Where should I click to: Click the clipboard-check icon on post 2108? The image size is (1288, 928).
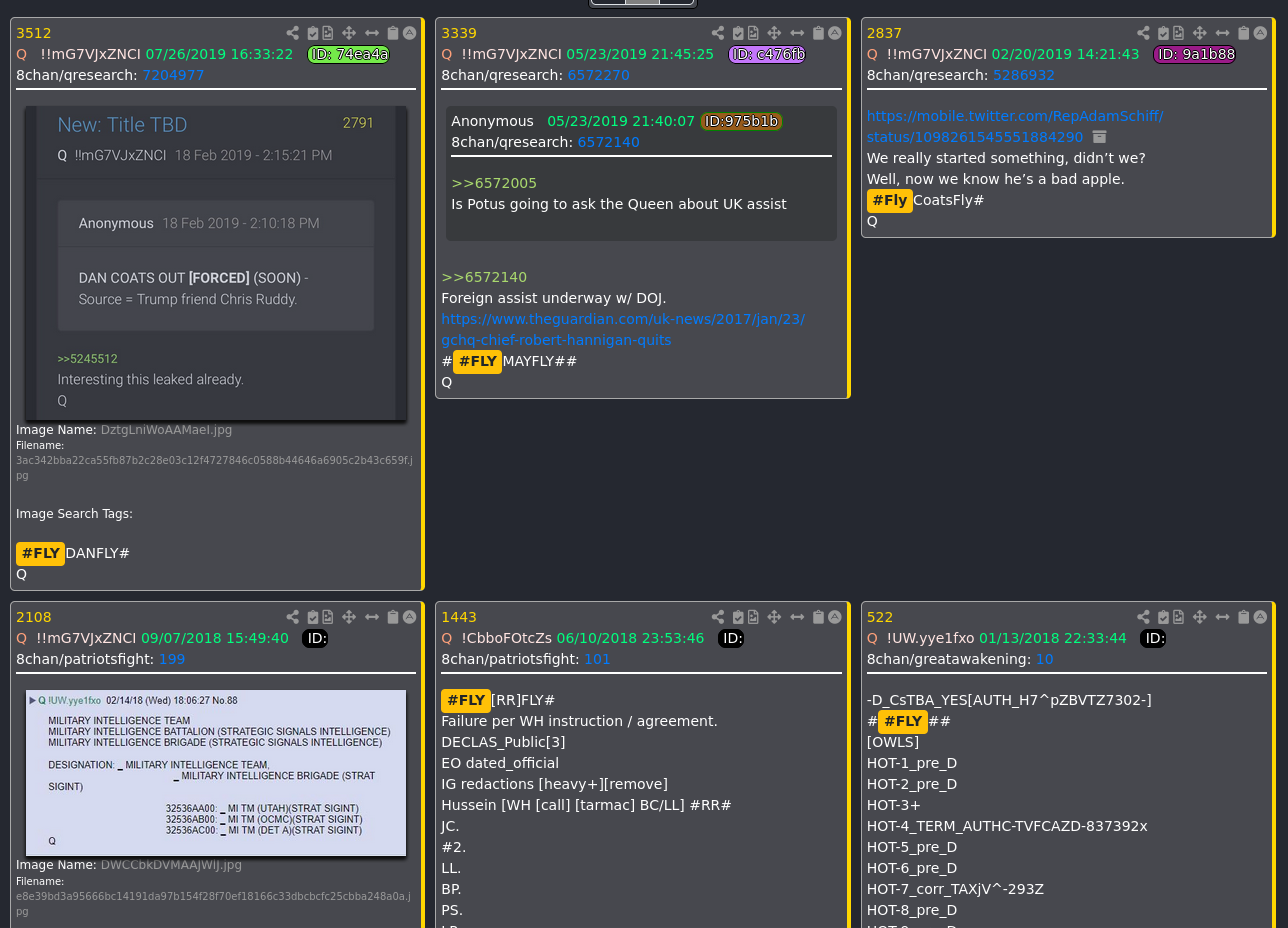[x=313, y=617]
